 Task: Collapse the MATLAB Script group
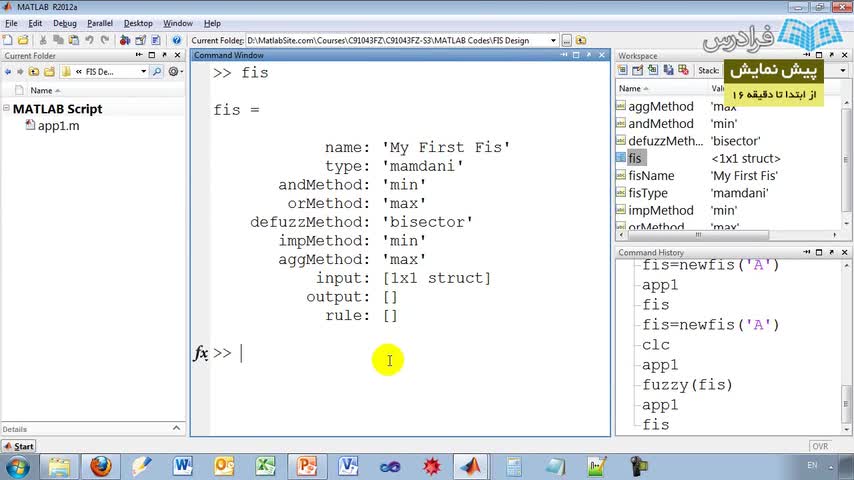point(6,108)
